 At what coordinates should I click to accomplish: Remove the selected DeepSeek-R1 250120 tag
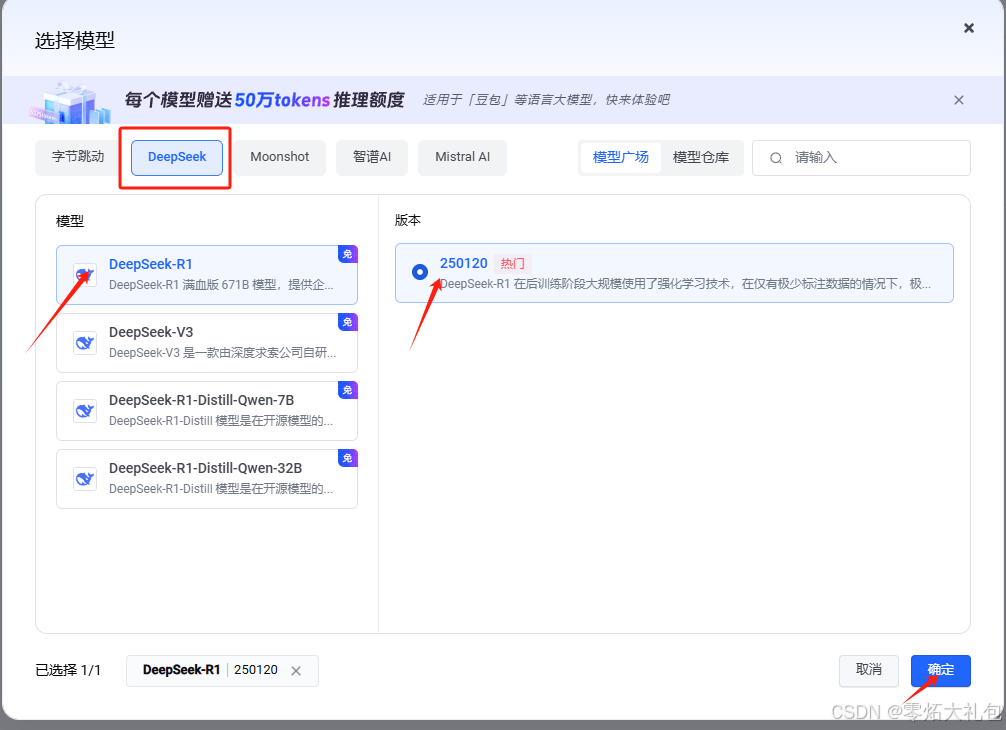tap(296, 671)
